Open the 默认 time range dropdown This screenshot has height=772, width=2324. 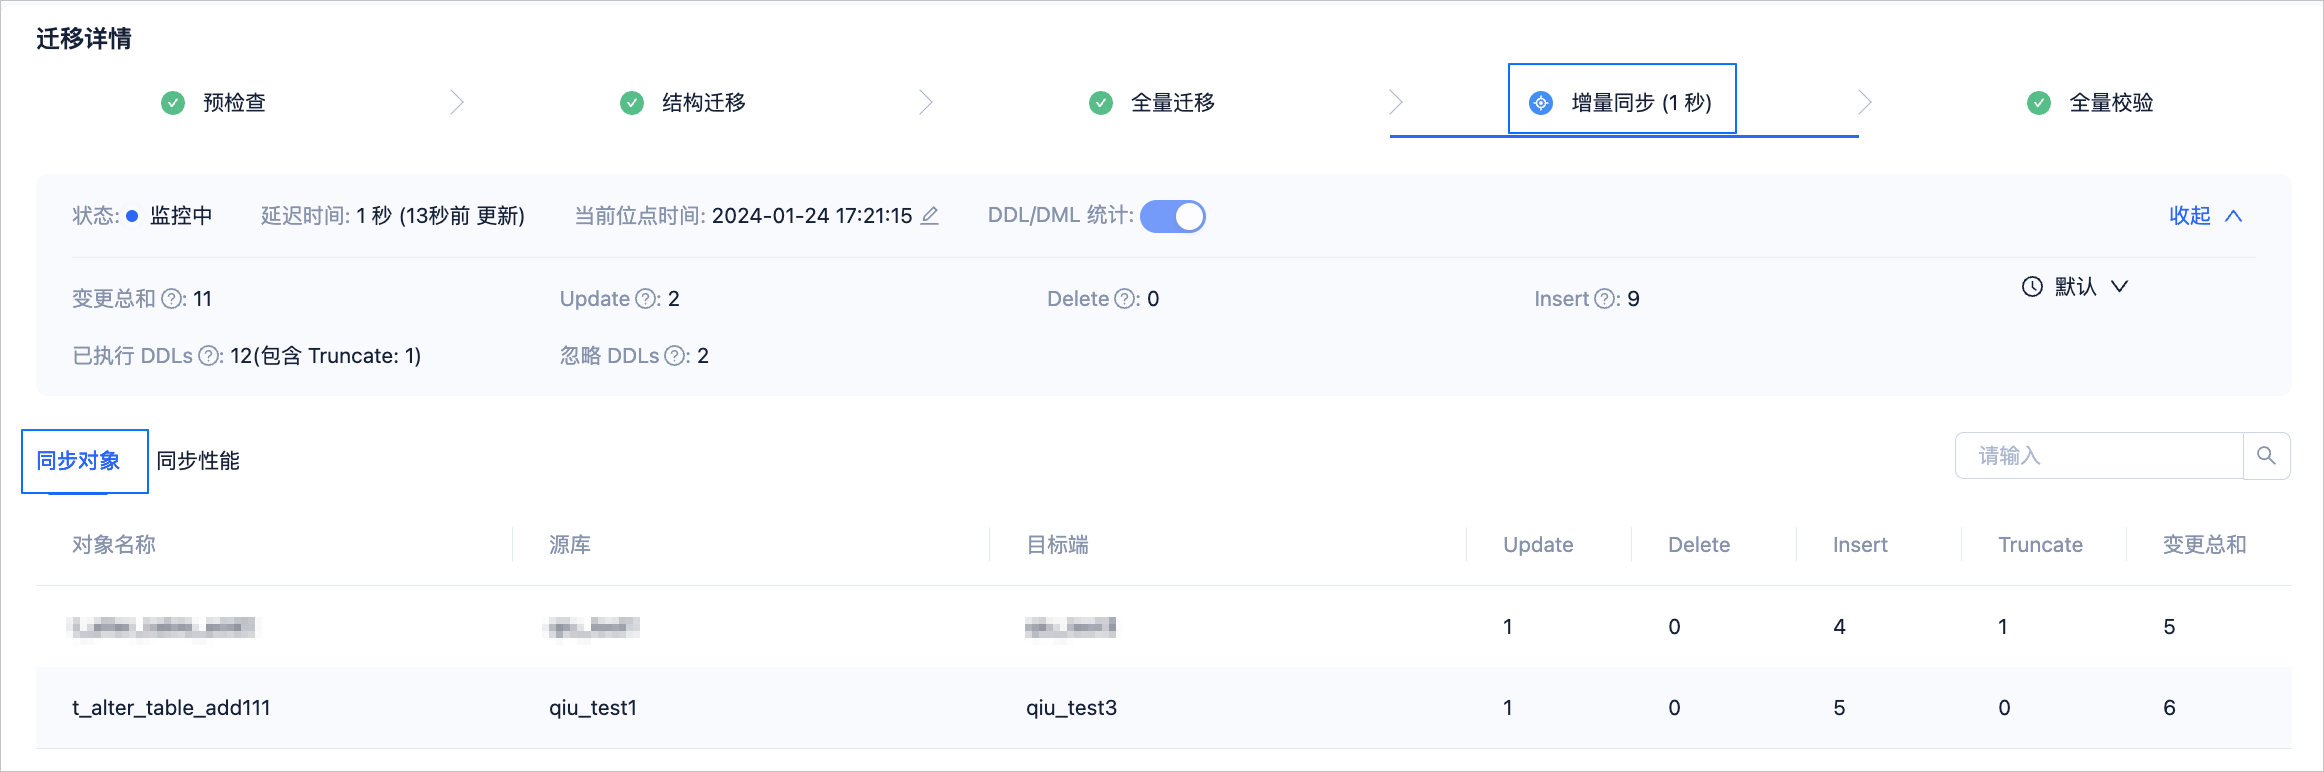[2075, 287]
